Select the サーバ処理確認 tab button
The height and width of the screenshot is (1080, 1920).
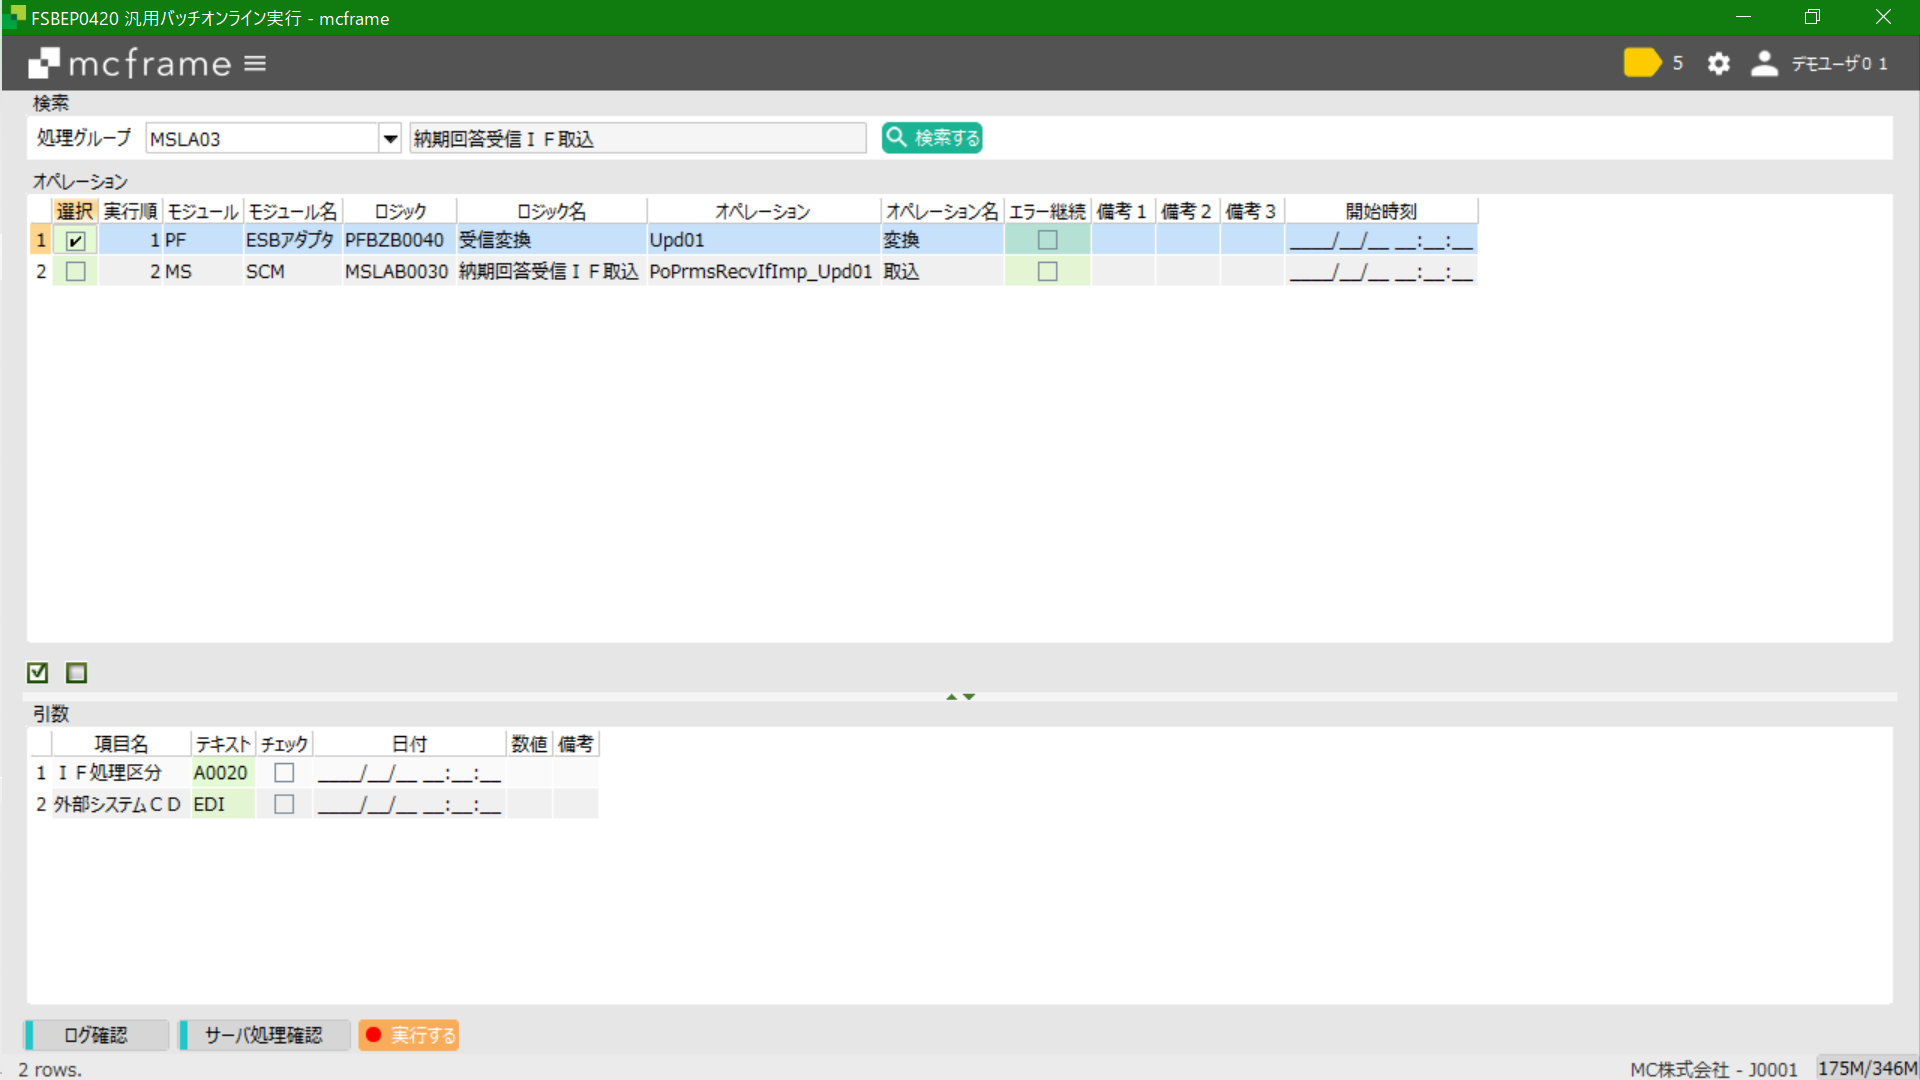263,1034
